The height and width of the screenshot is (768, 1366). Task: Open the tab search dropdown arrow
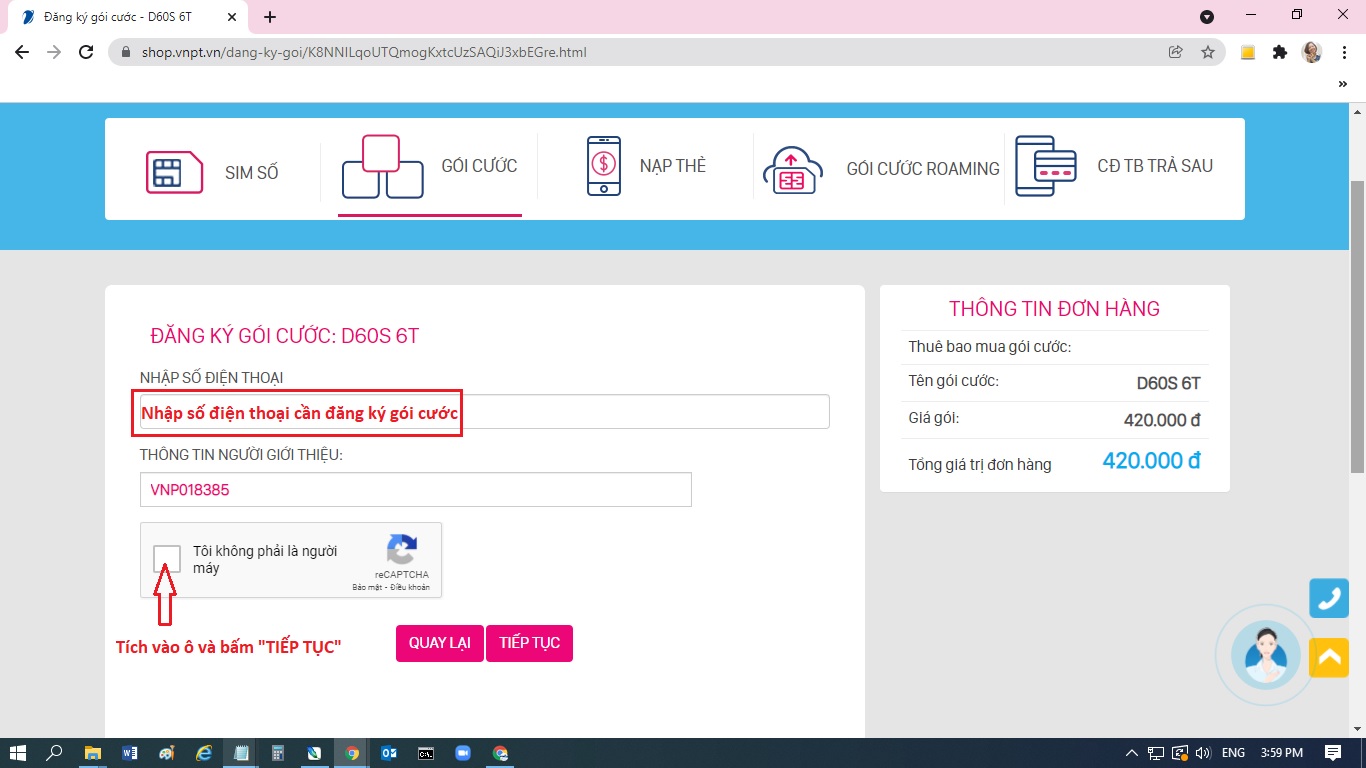[1207, 16]
